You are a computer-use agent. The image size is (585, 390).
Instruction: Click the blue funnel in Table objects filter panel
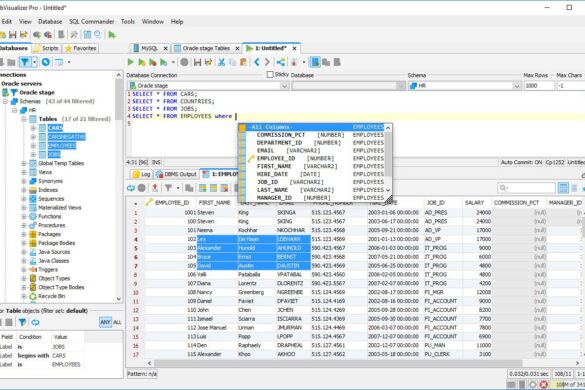click(x=22, y=322)
